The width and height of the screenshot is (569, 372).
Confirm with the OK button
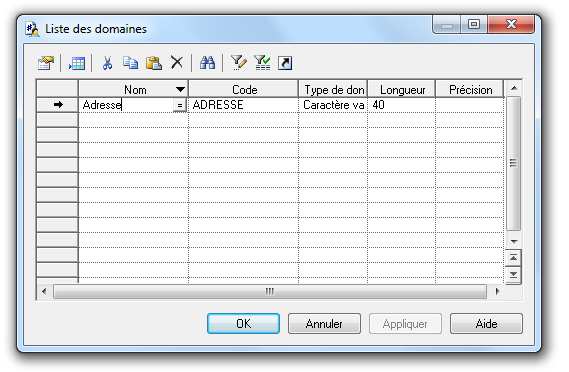click(x=243, y=323)
